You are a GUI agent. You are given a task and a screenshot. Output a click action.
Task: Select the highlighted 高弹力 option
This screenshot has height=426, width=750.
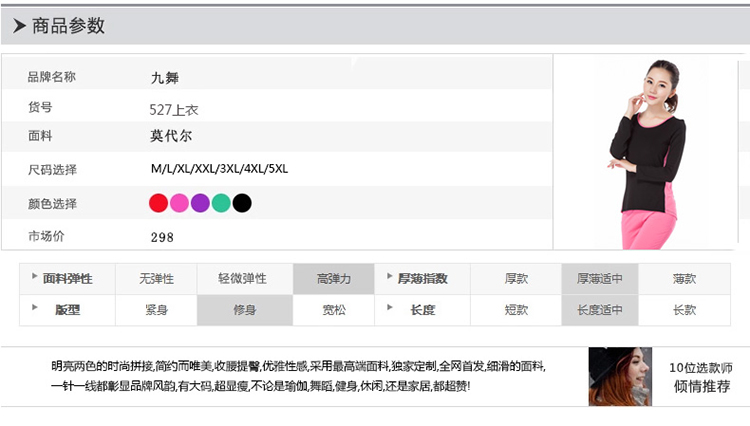click(x=333, y=279)
